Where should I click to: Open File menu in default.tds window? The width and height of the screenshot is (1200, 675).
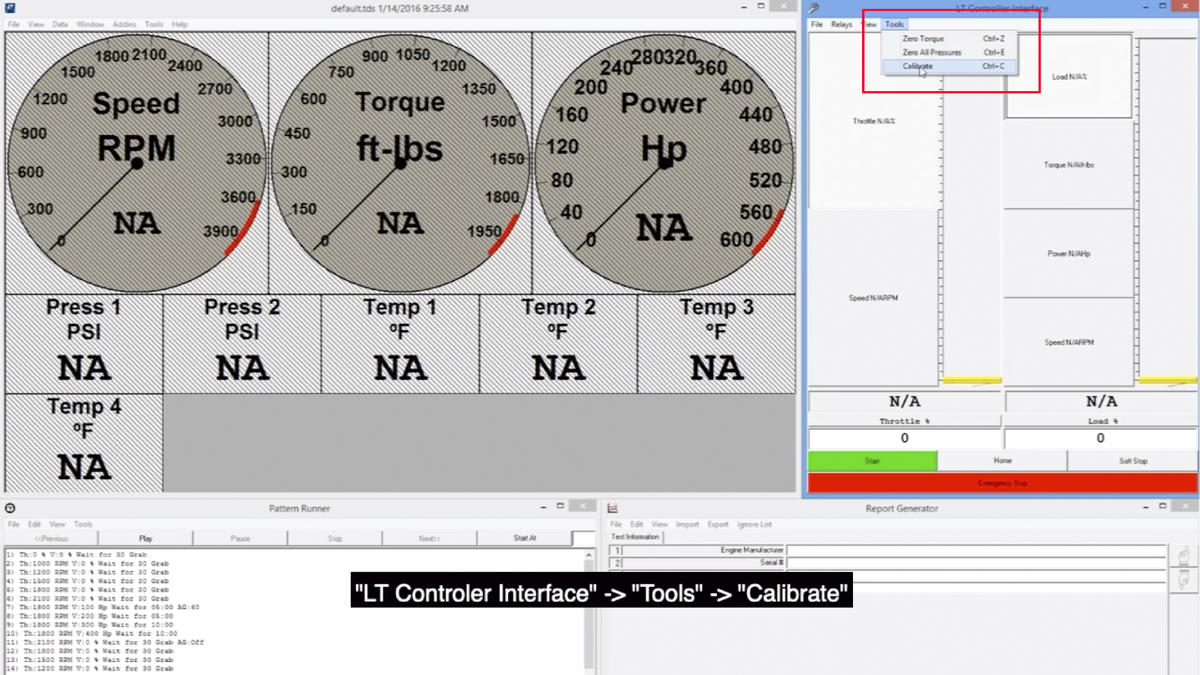tap(14, 24)
